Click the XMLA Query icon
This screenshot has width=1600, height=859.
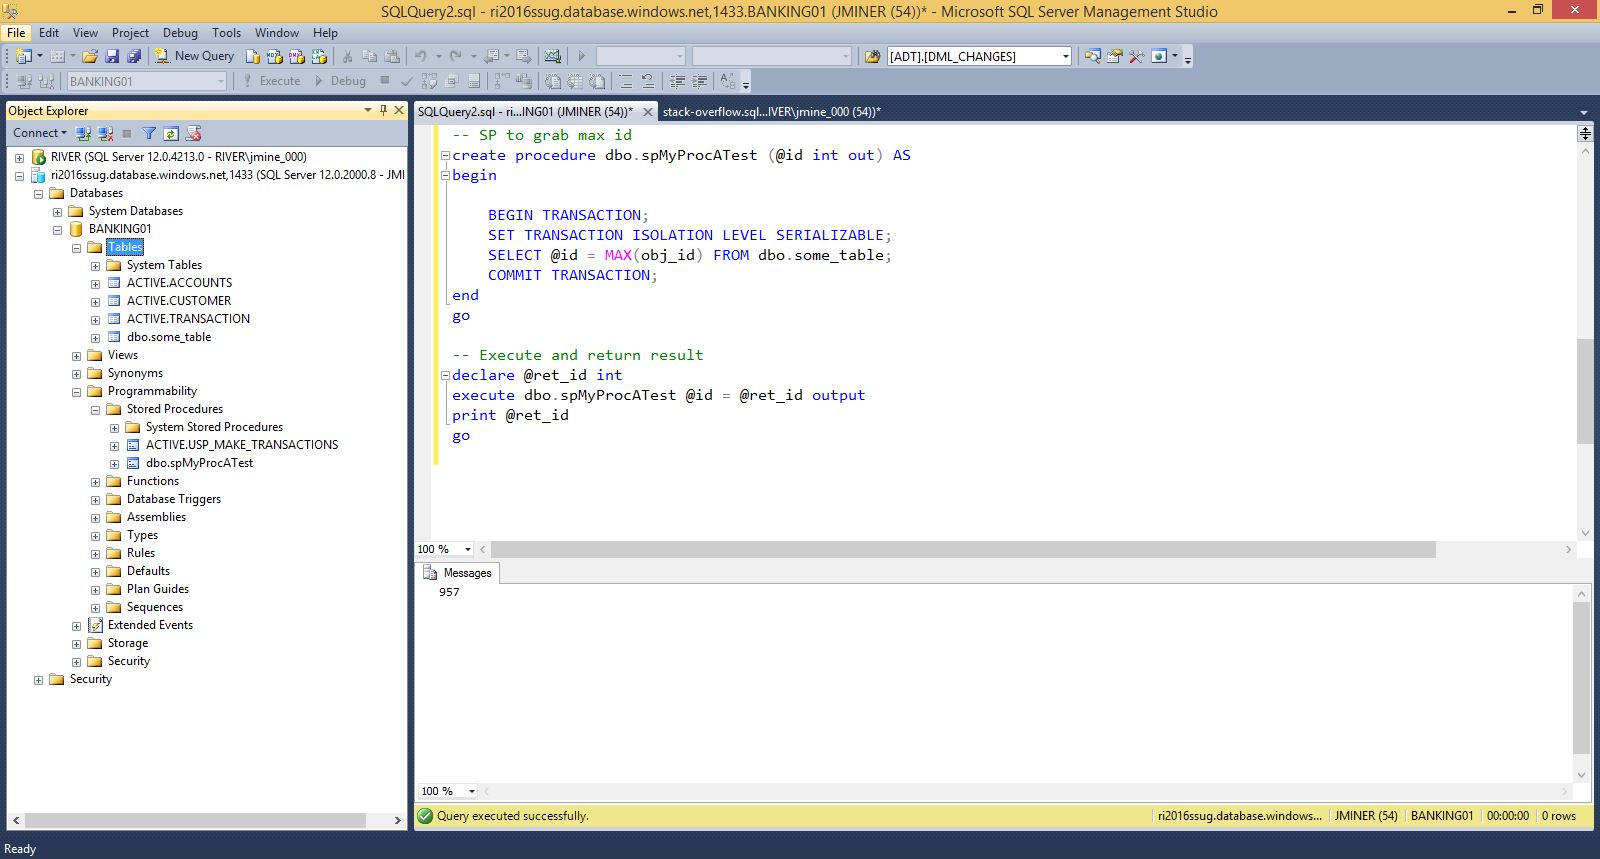(319, 56)
